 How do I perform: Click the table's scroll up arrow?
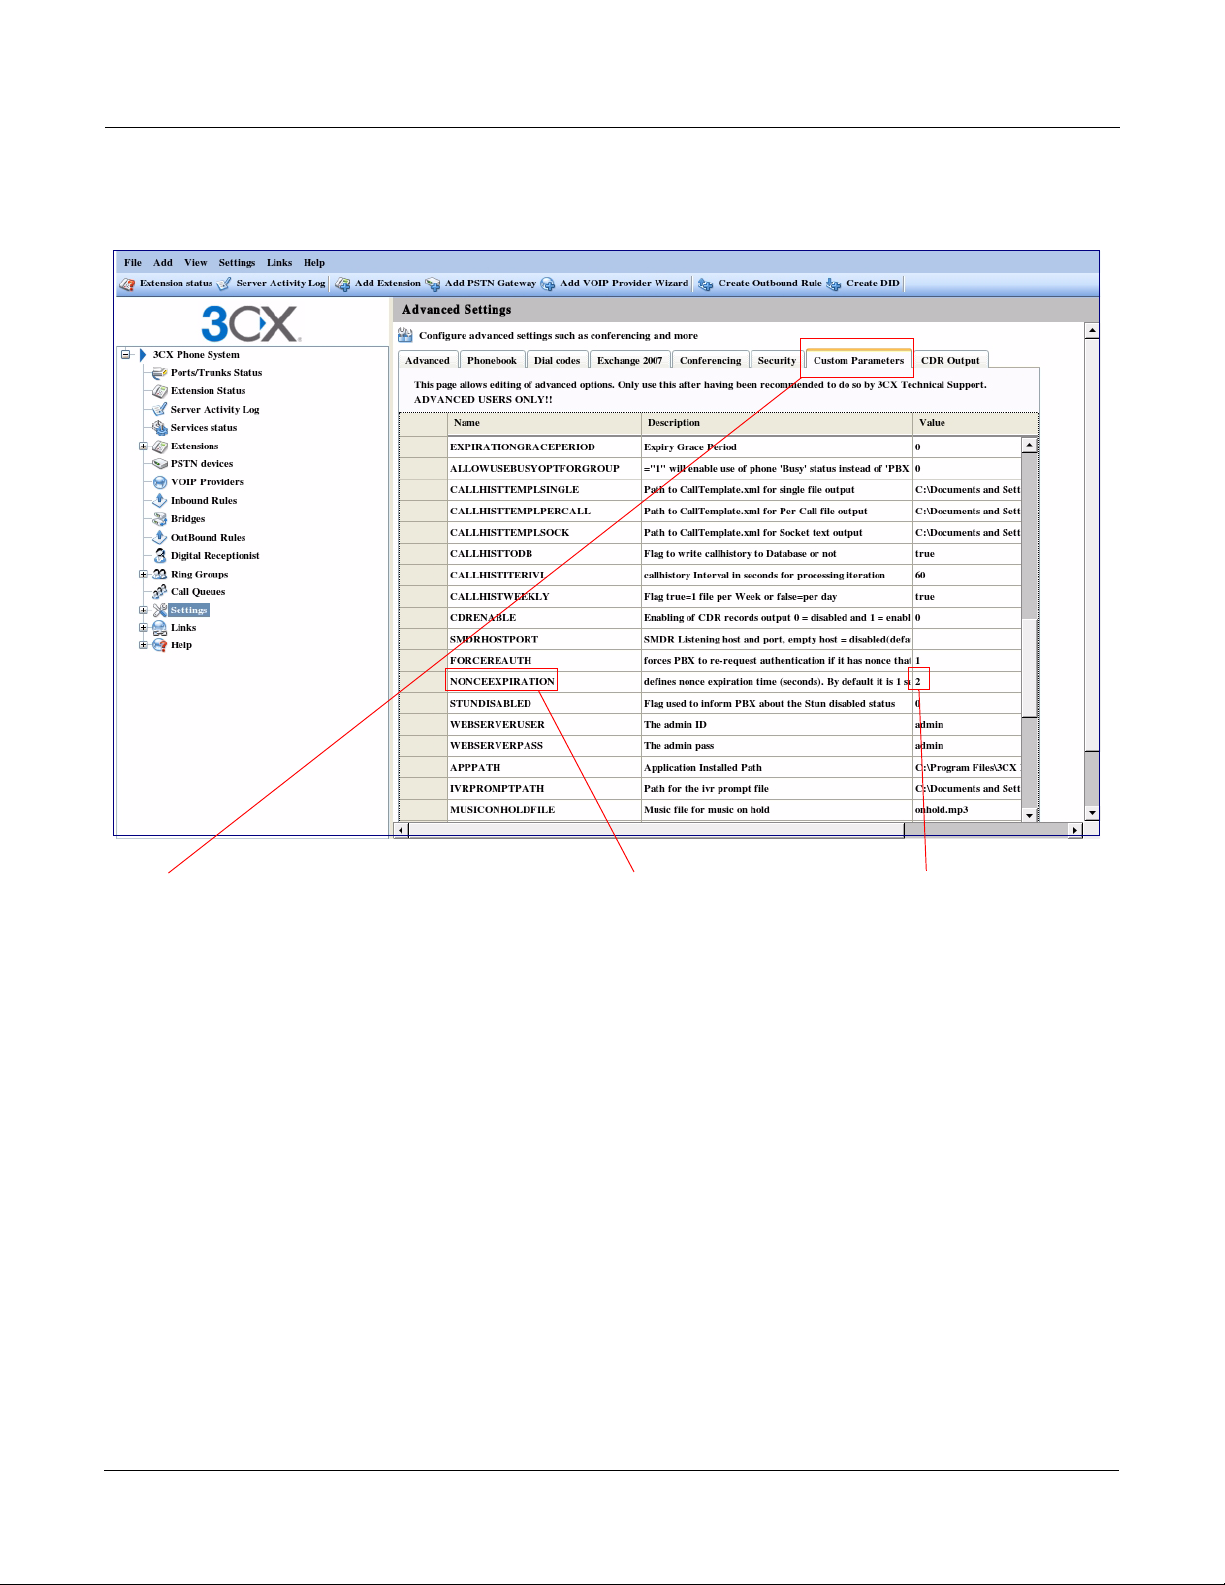point(1029,445)
